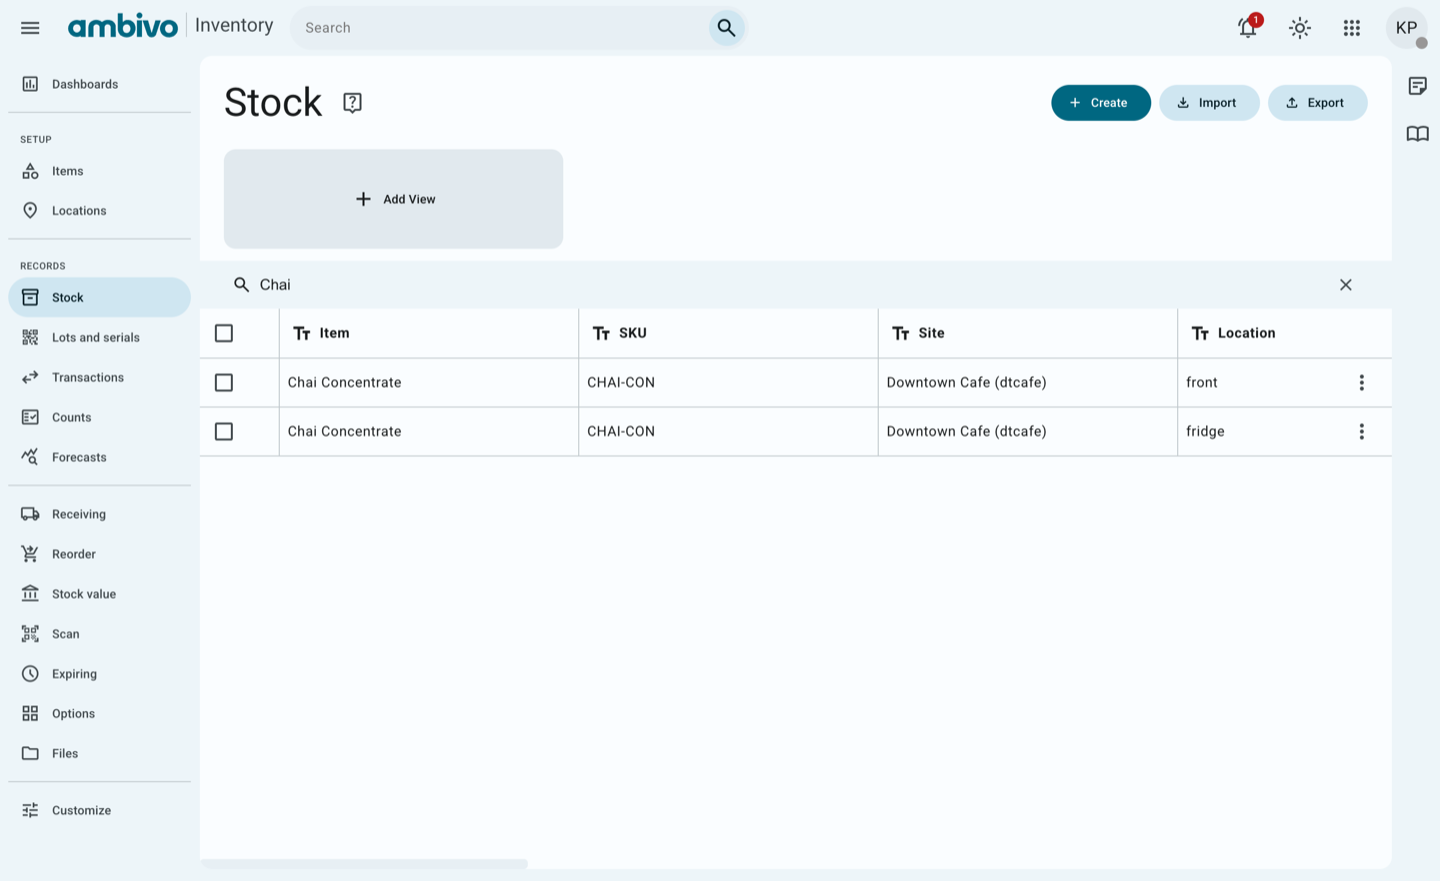Screen dimensions: 1440x881
Task: Check the Chai Concentrate front row checkbox
Action: tap(224, 383)
